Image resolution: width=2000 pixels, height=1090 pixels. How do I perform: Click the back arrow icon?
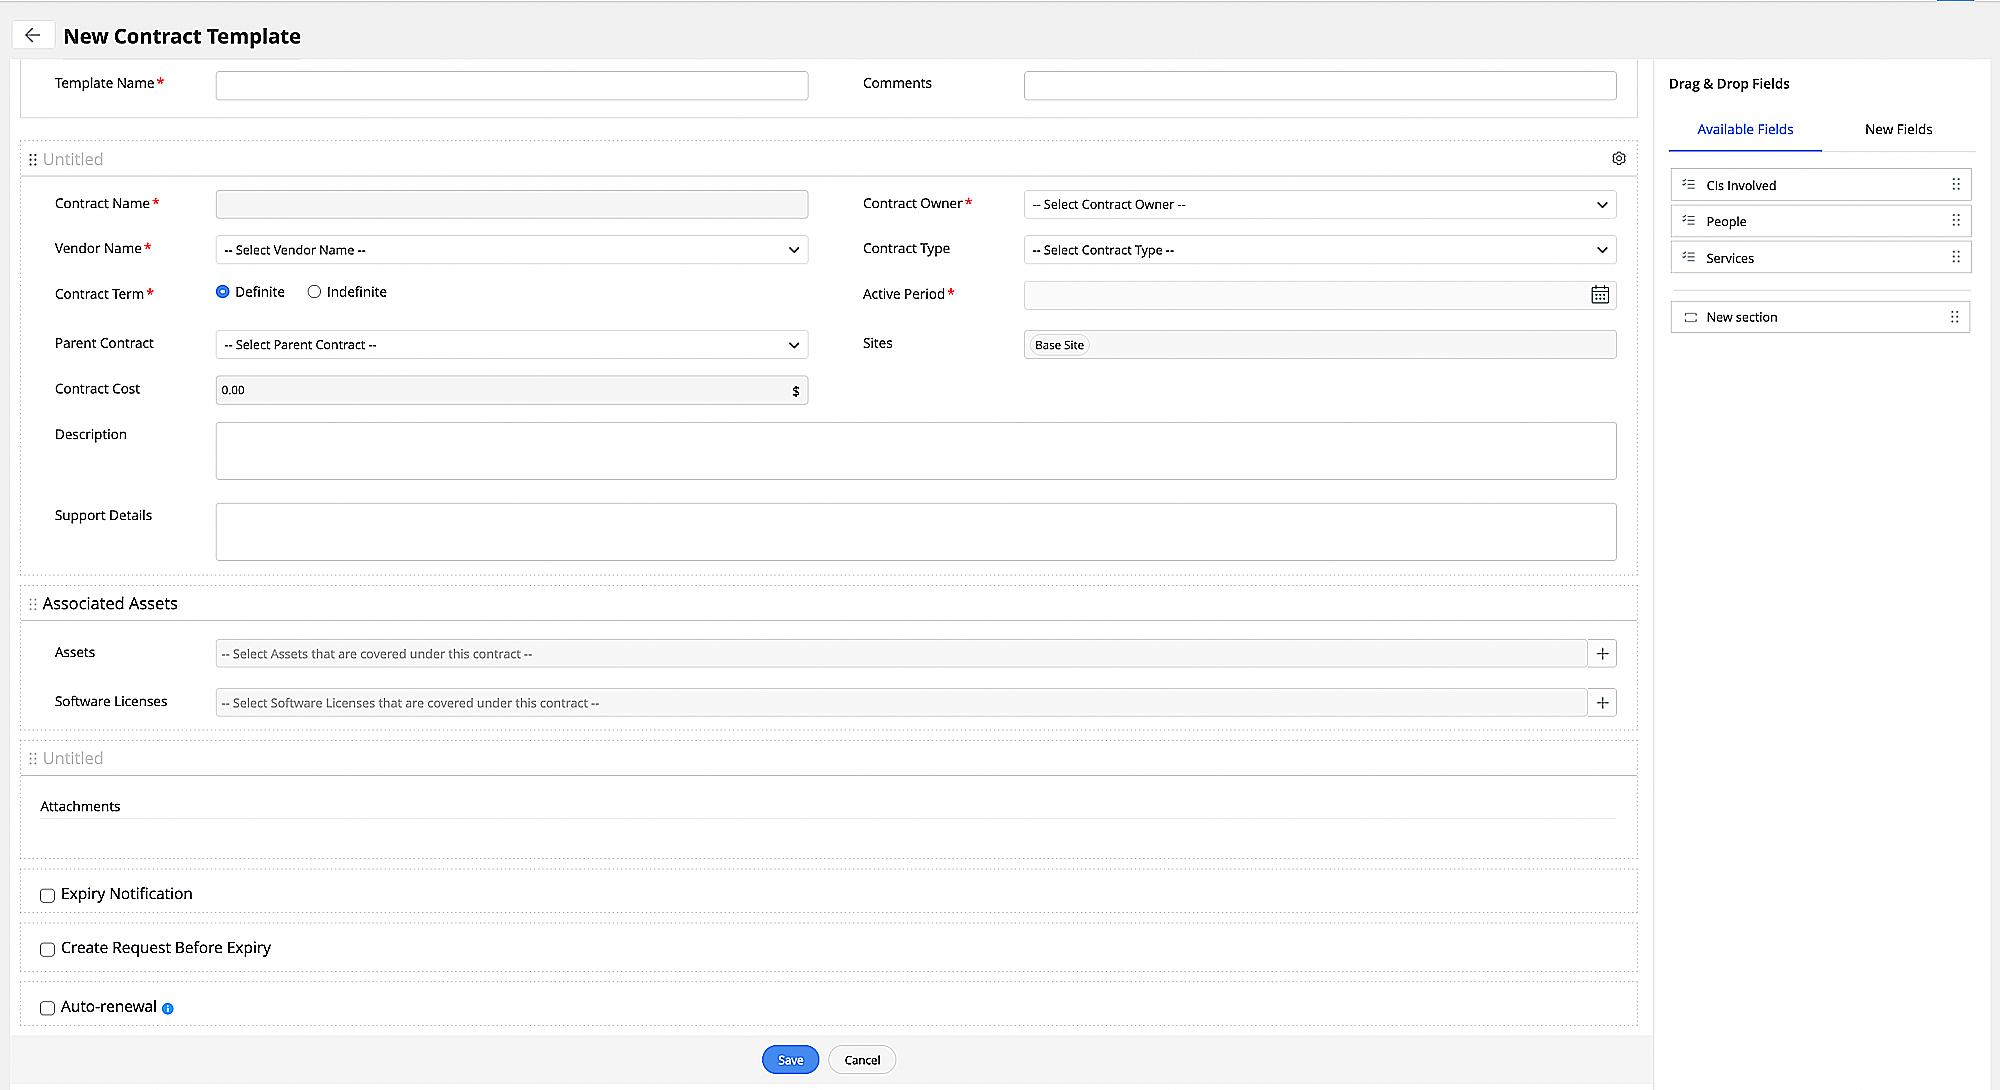(33, 36)
